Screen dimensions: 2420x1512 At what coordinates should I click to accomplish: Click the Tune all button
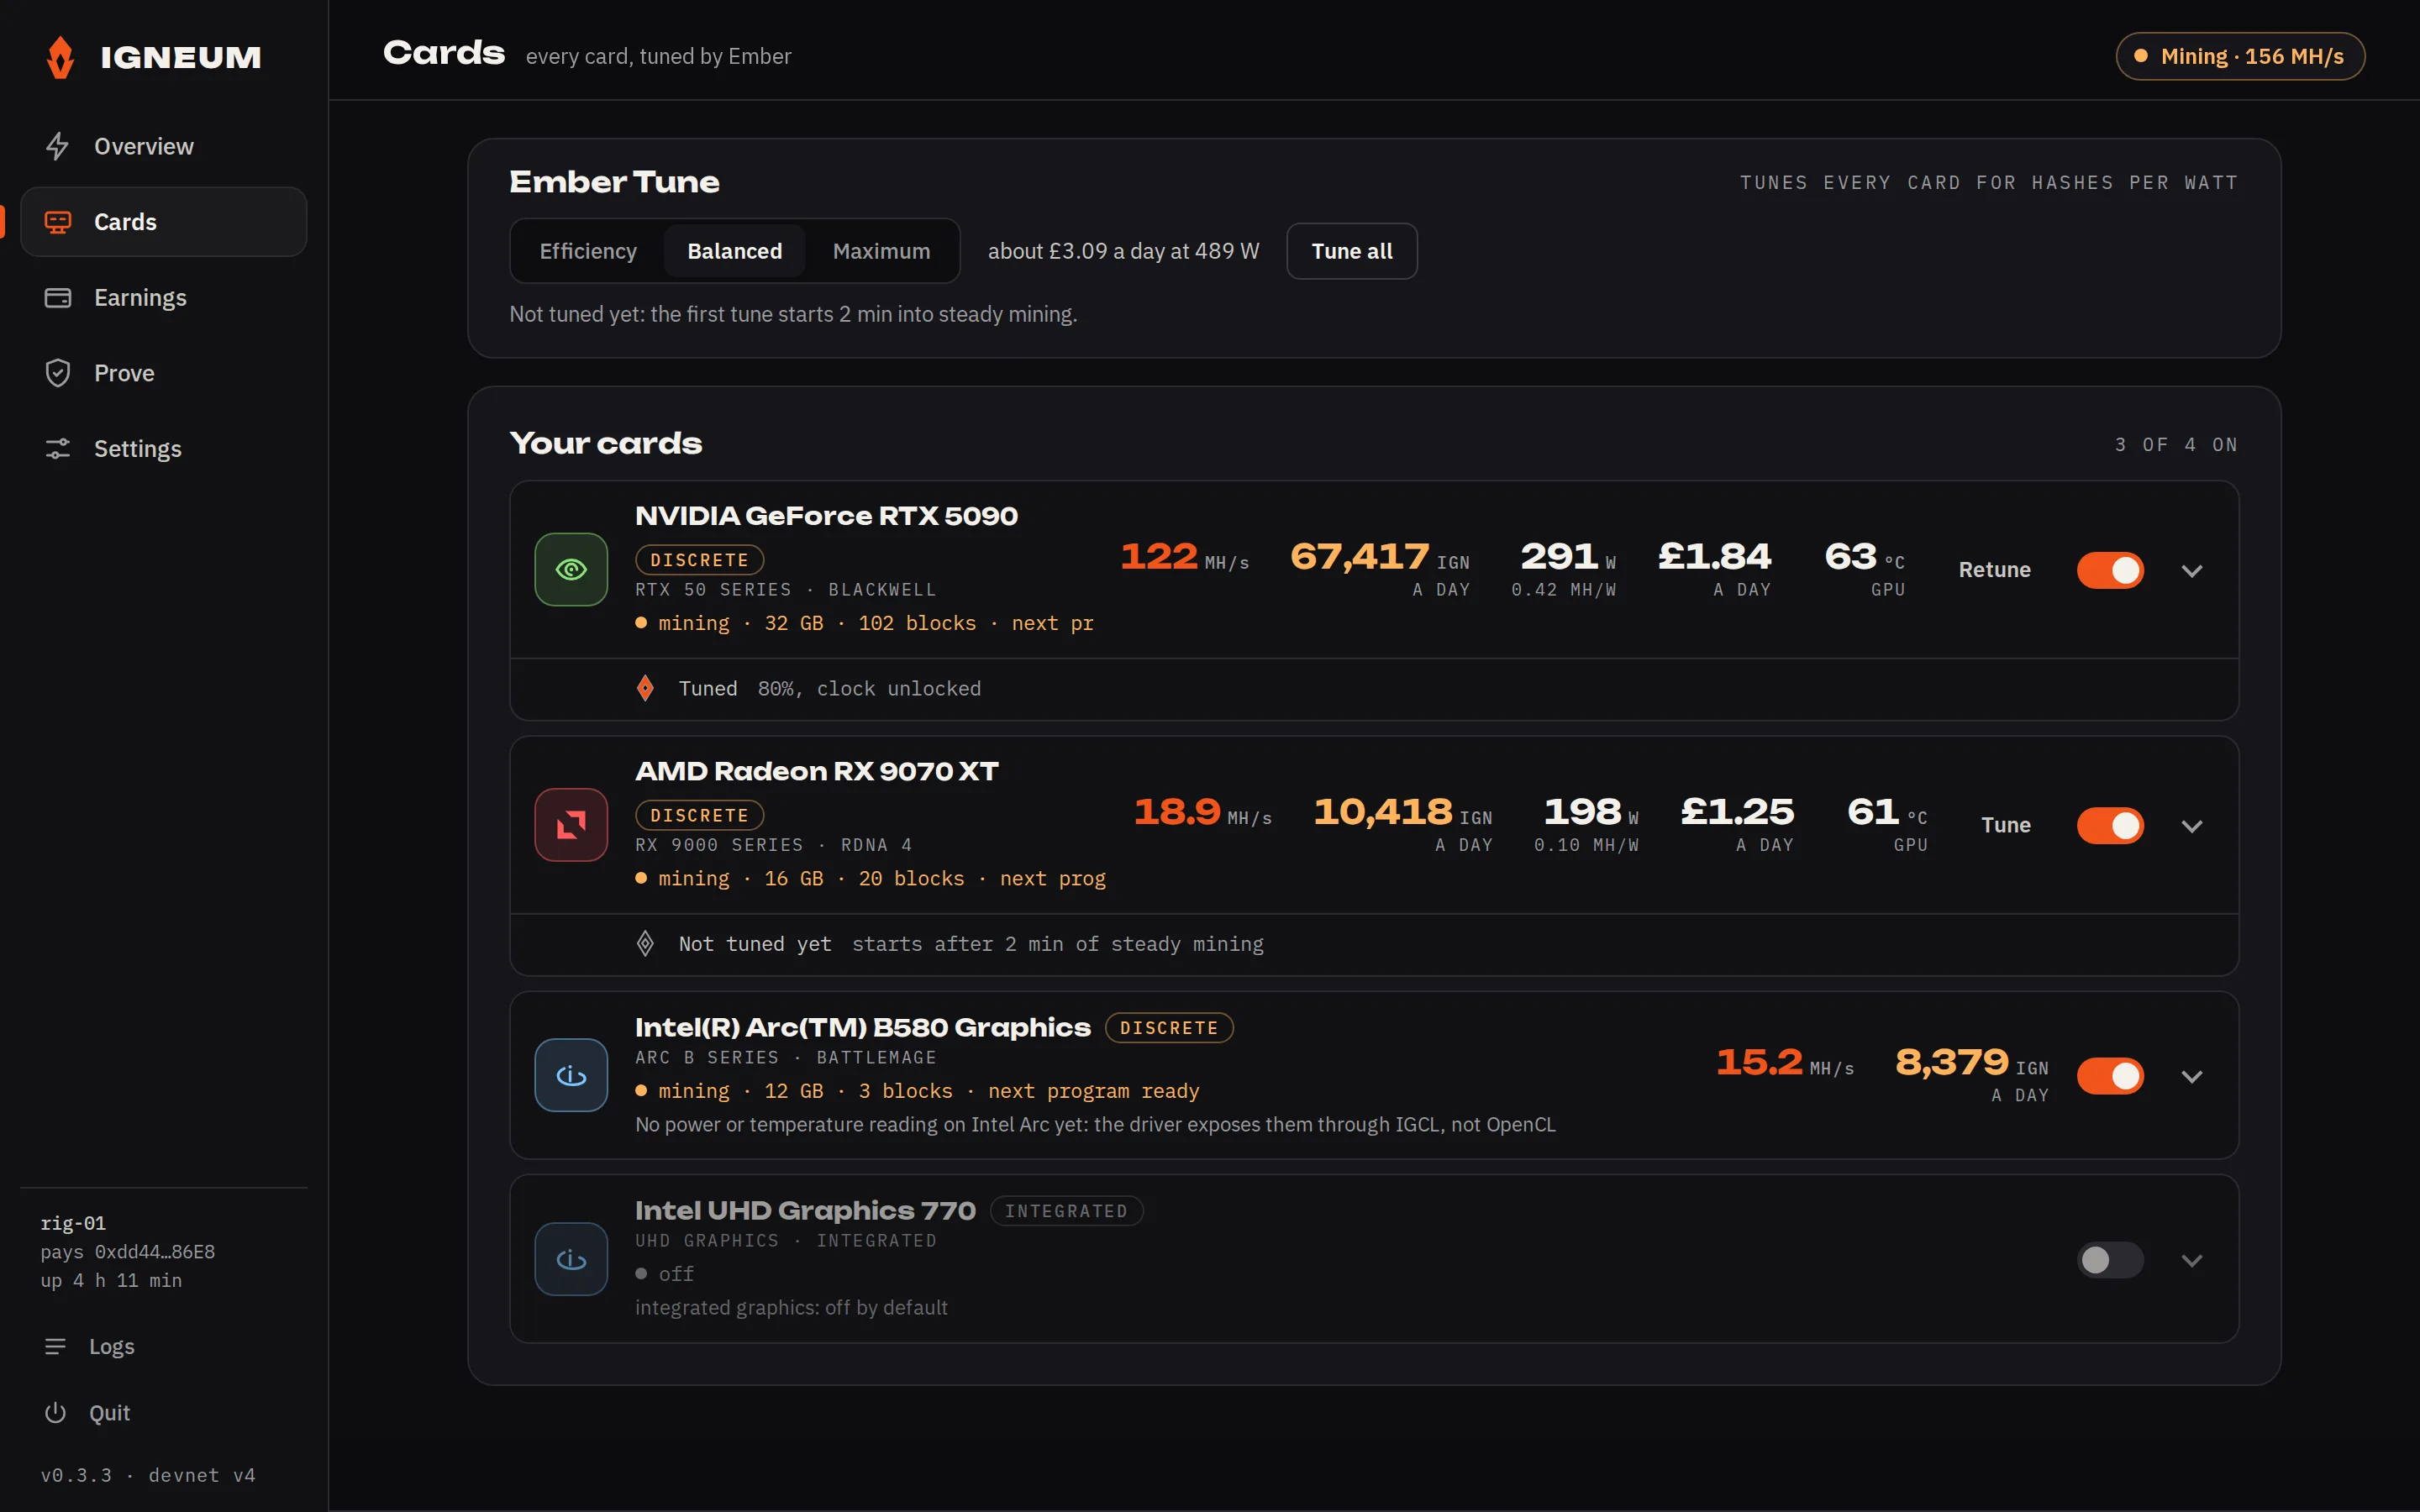tap(1352, 251)
